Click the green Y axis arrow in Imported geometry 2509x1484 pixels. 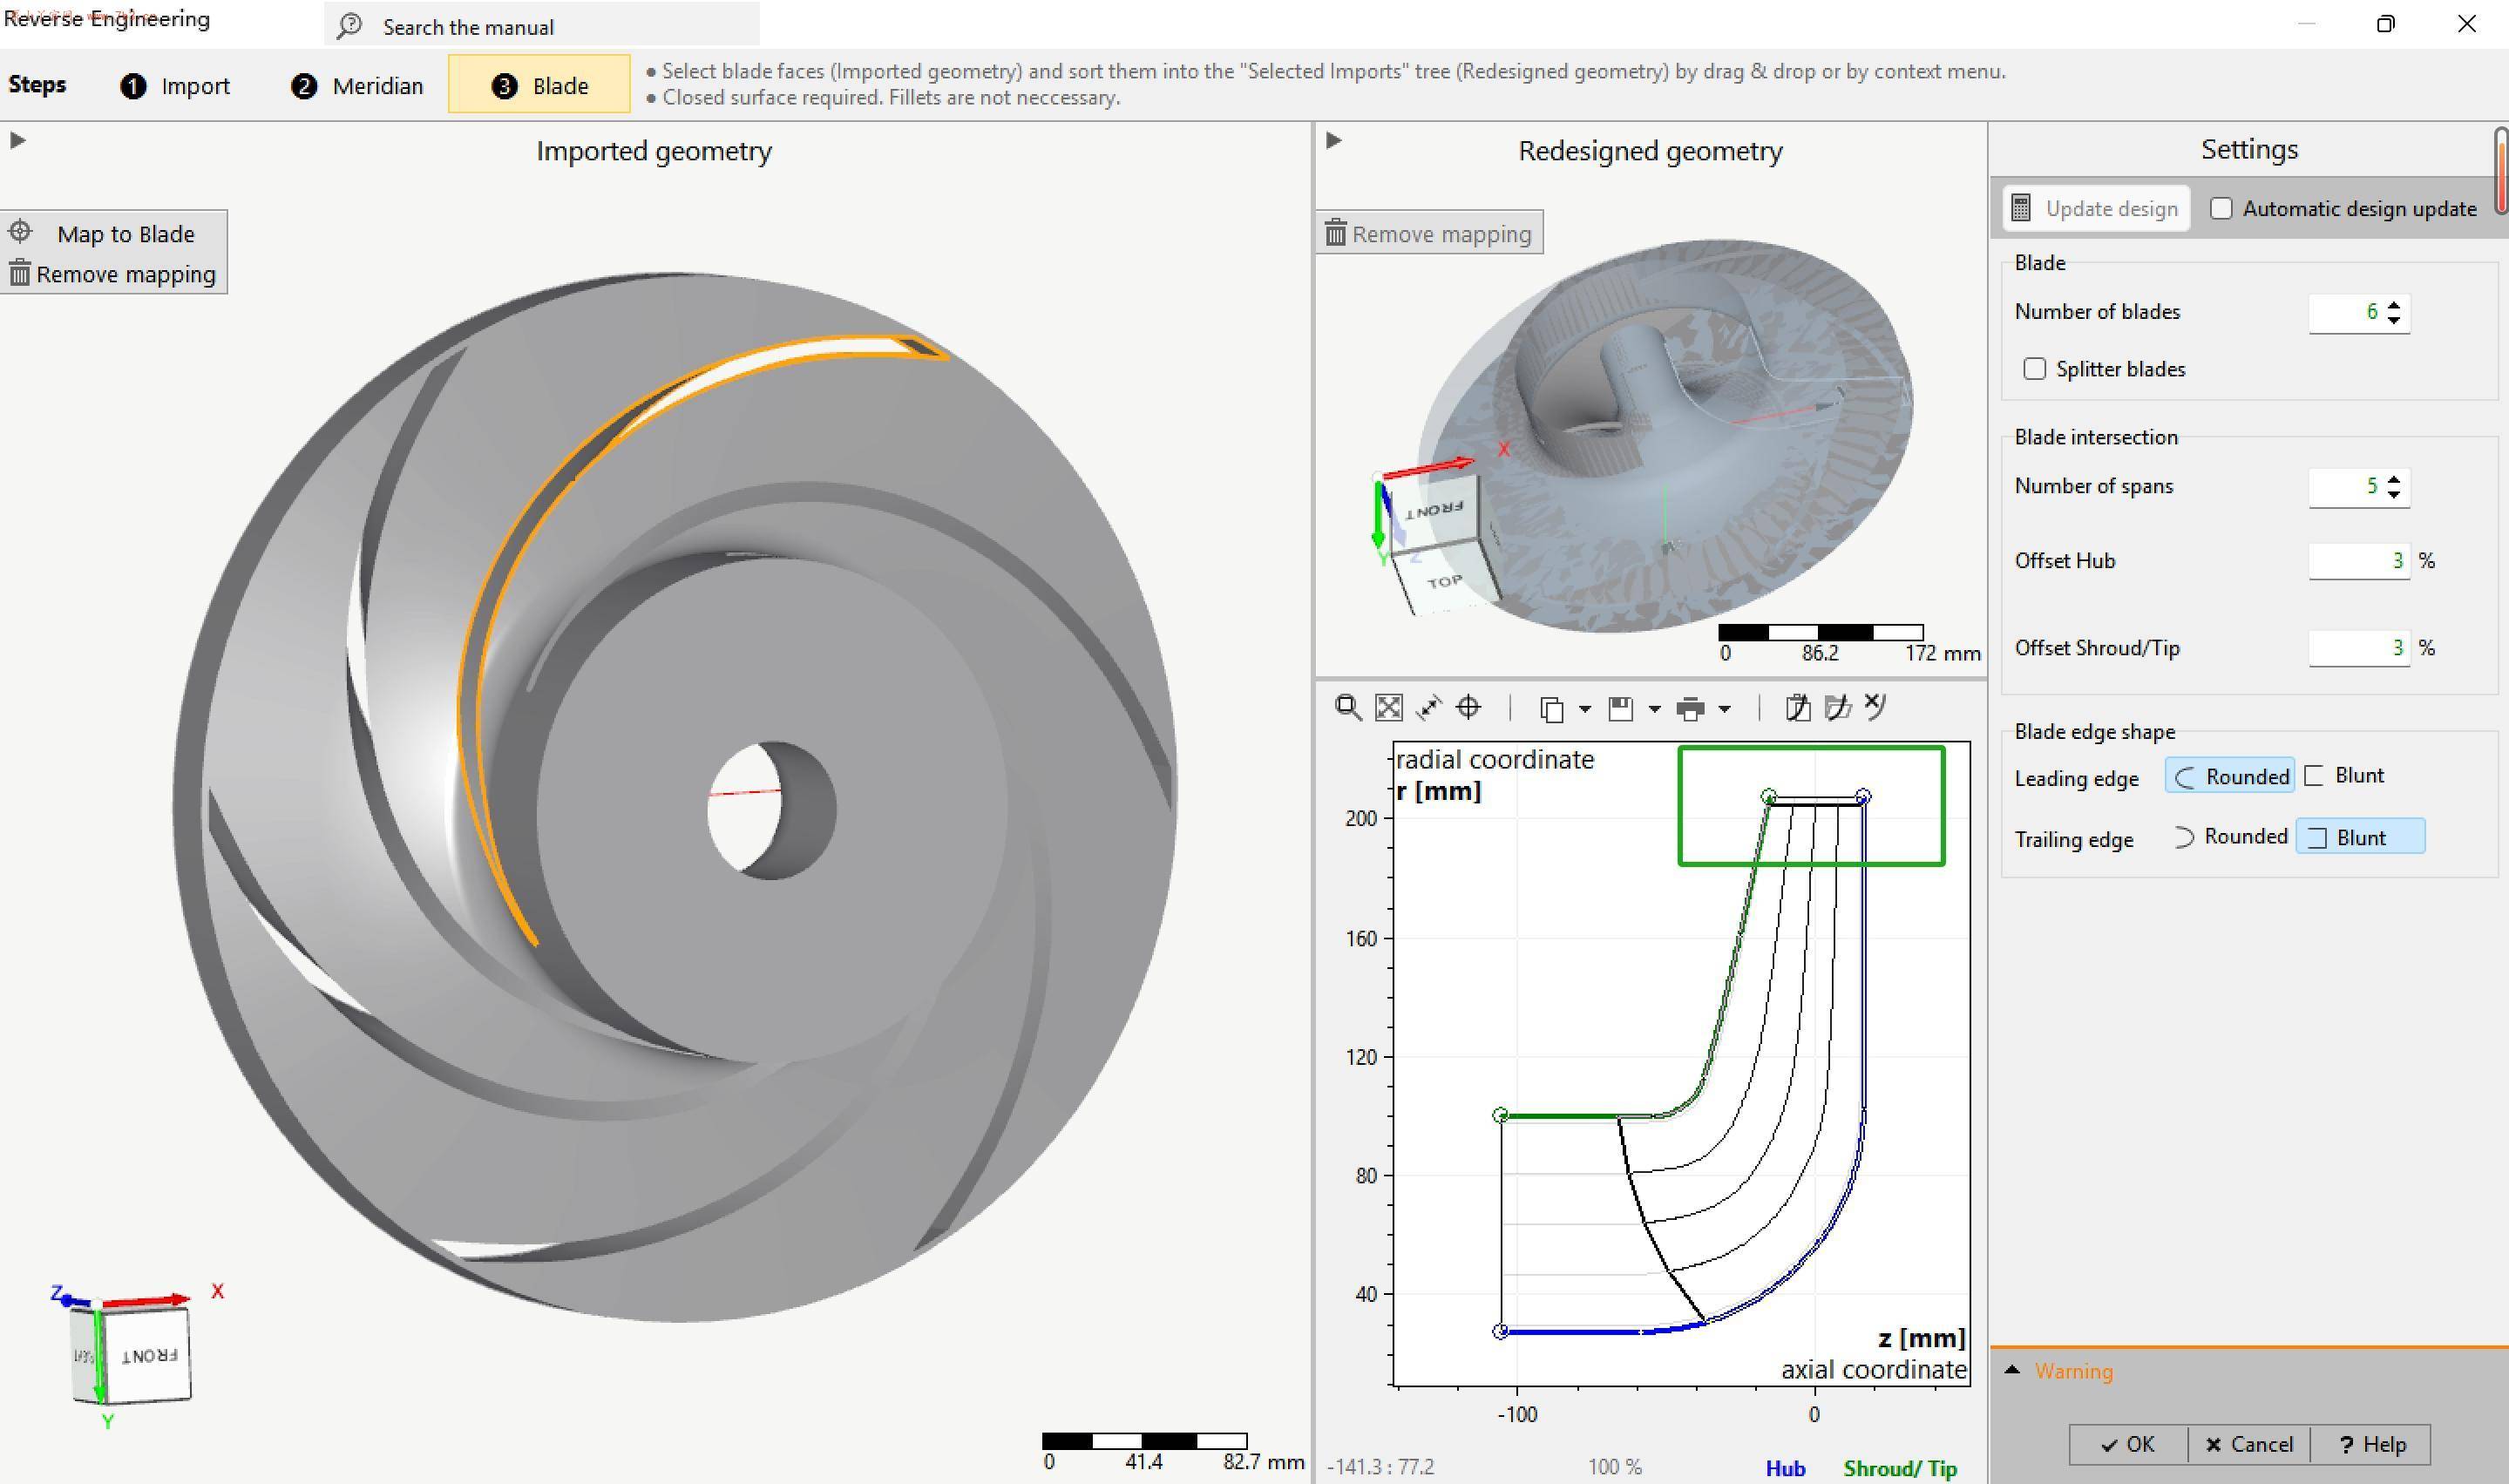pos(99,1357)
